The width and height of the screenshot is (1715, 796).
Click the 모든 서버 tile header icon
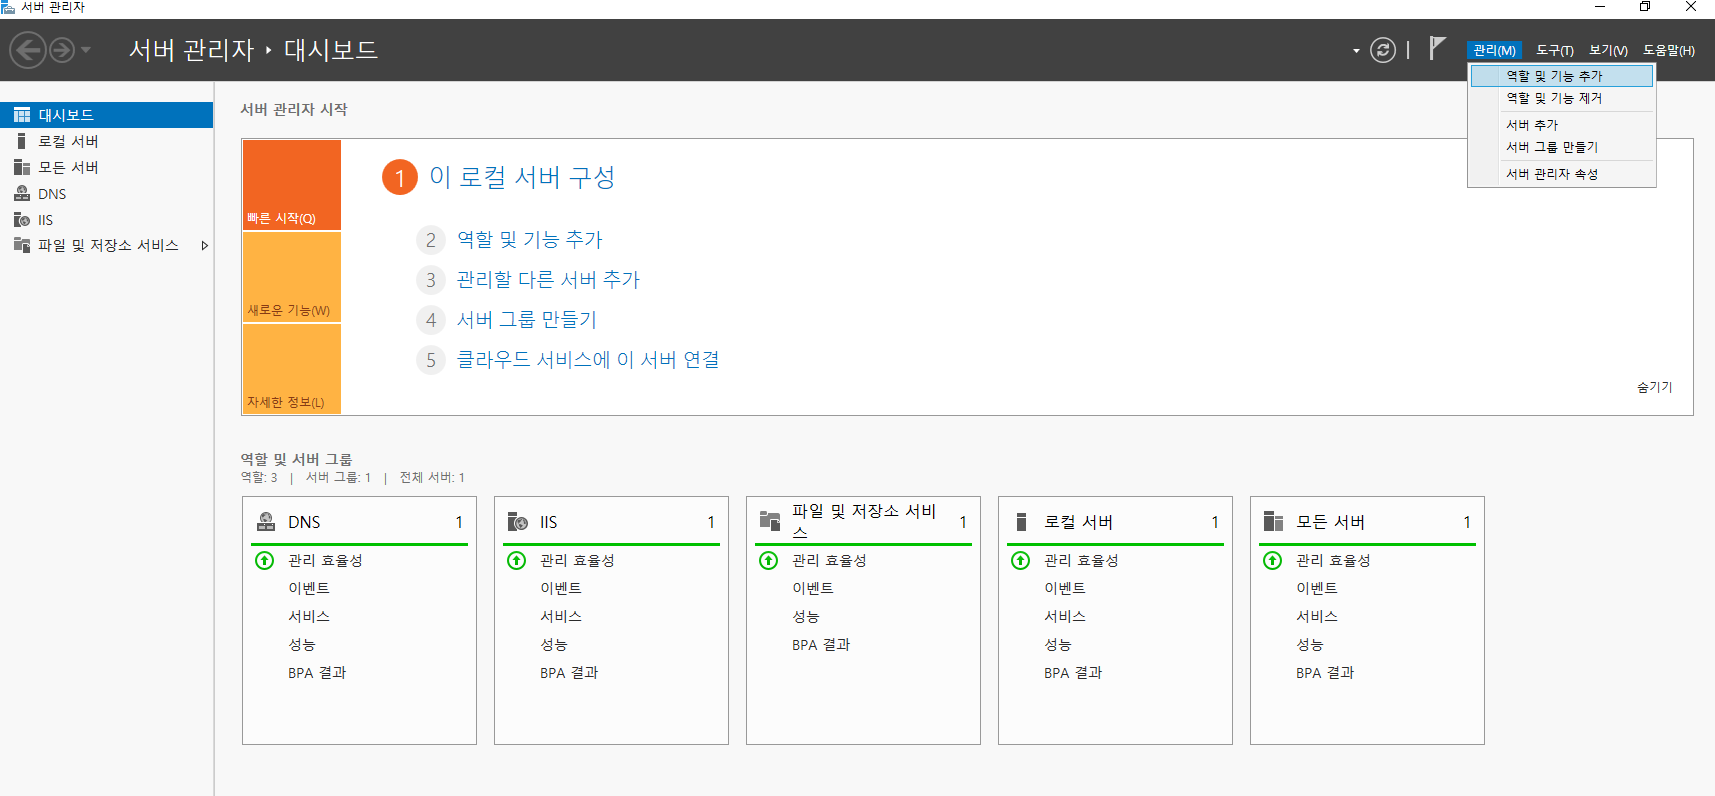pos(1273,522)
